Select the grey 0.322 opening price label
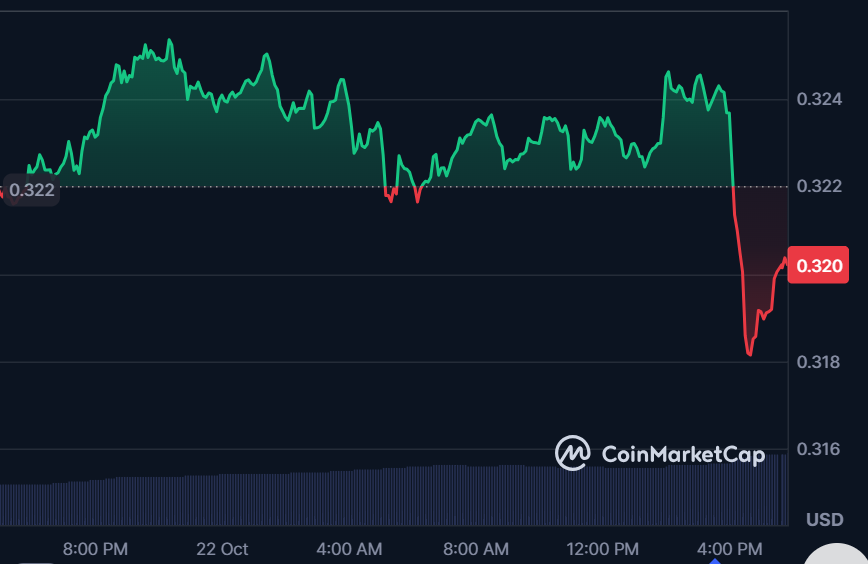The height and width of the screenshot is (564, 868). pos(31,189)
